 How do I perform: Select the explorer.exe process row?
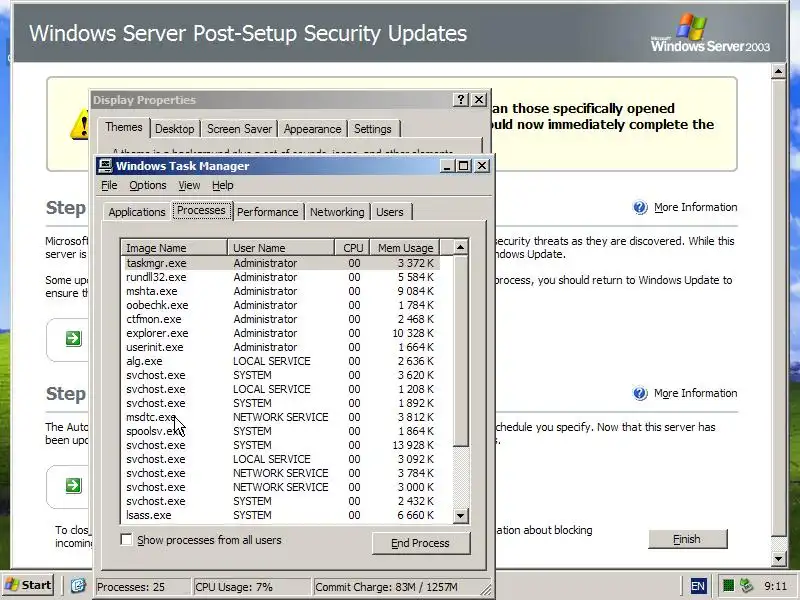(x=281, y=333)
